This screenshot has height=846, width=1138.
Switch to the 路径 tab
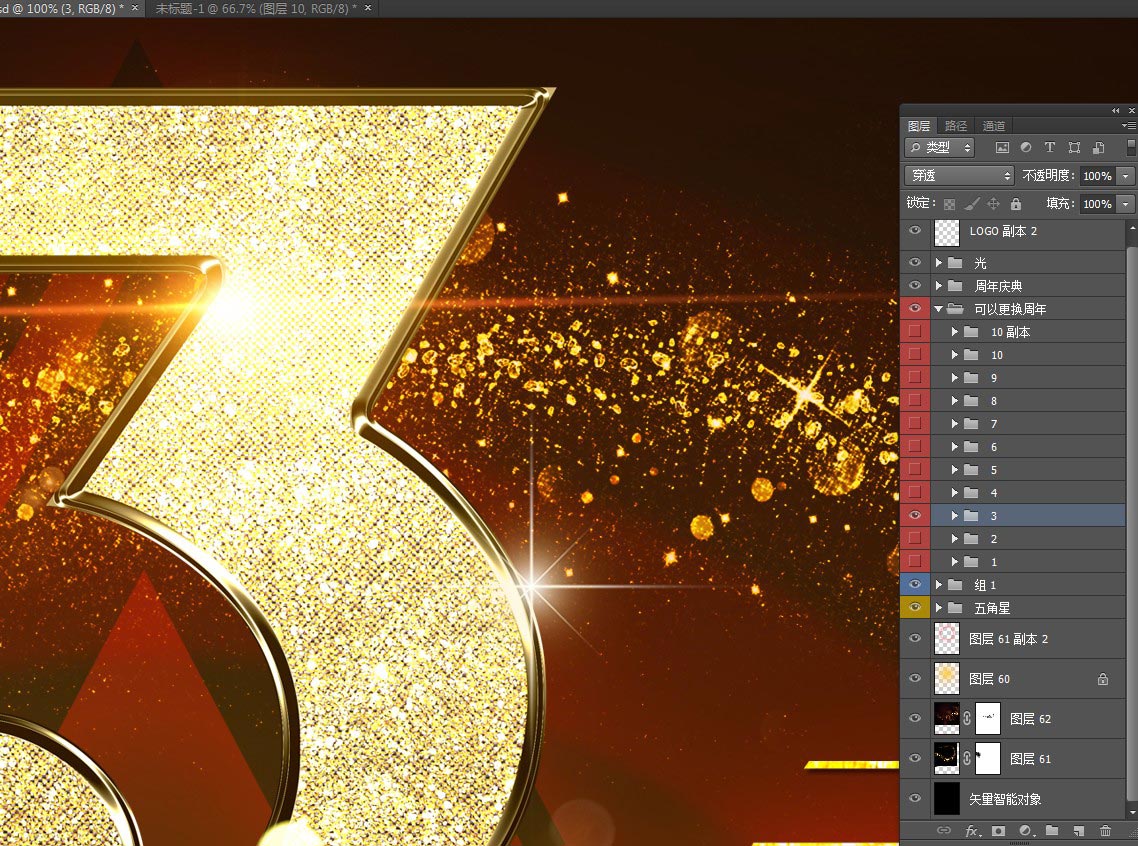956,126
